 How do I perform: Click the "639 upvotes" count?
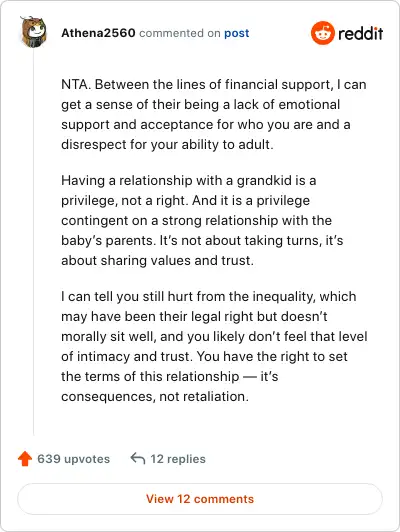74,459
